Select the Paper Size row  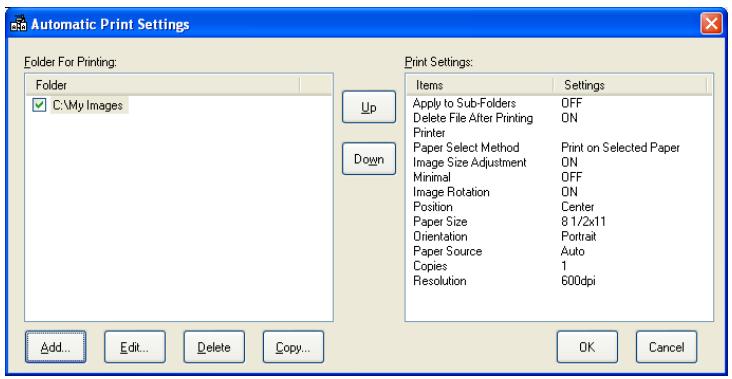(x=558, y=222)
